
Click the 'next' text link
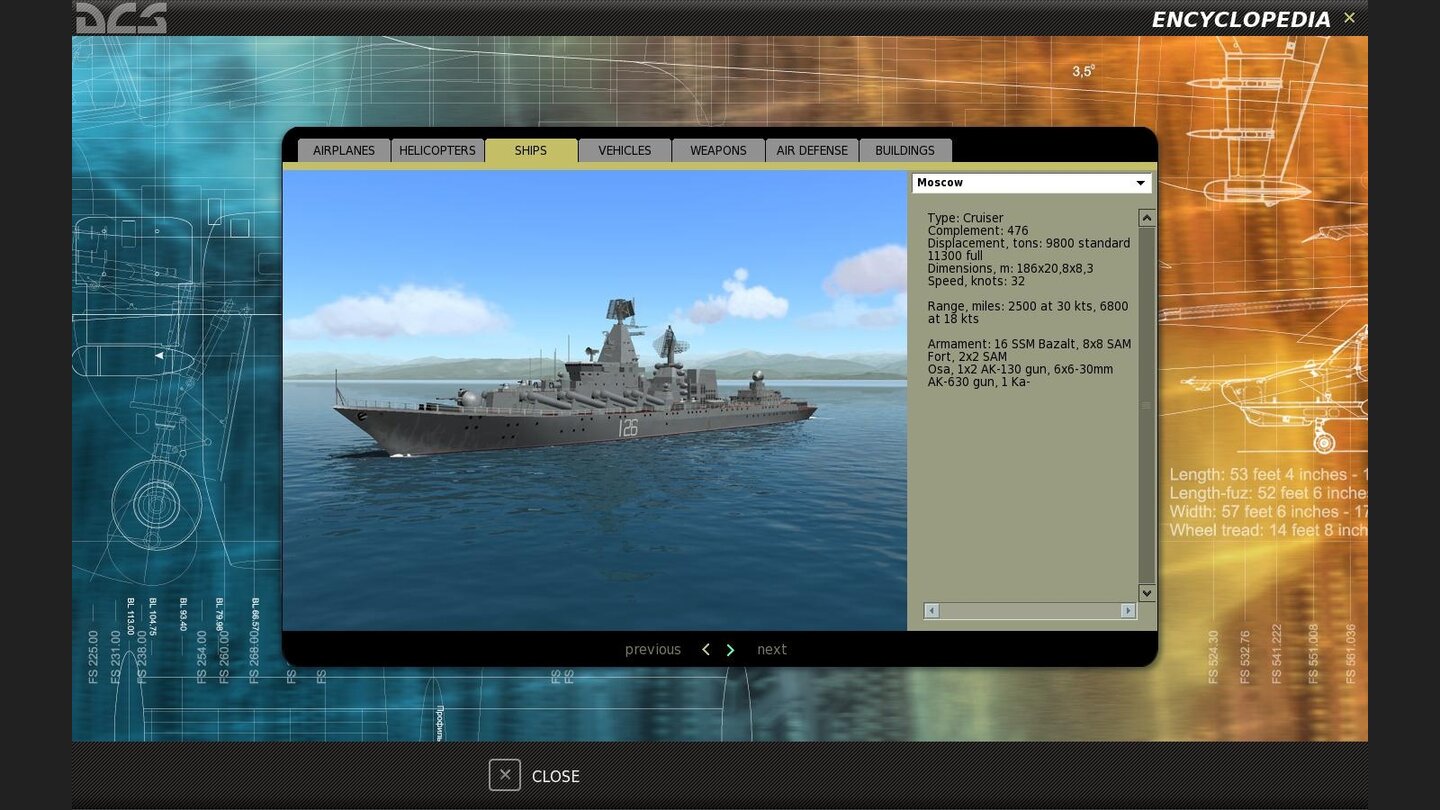[x=772, y=650]
